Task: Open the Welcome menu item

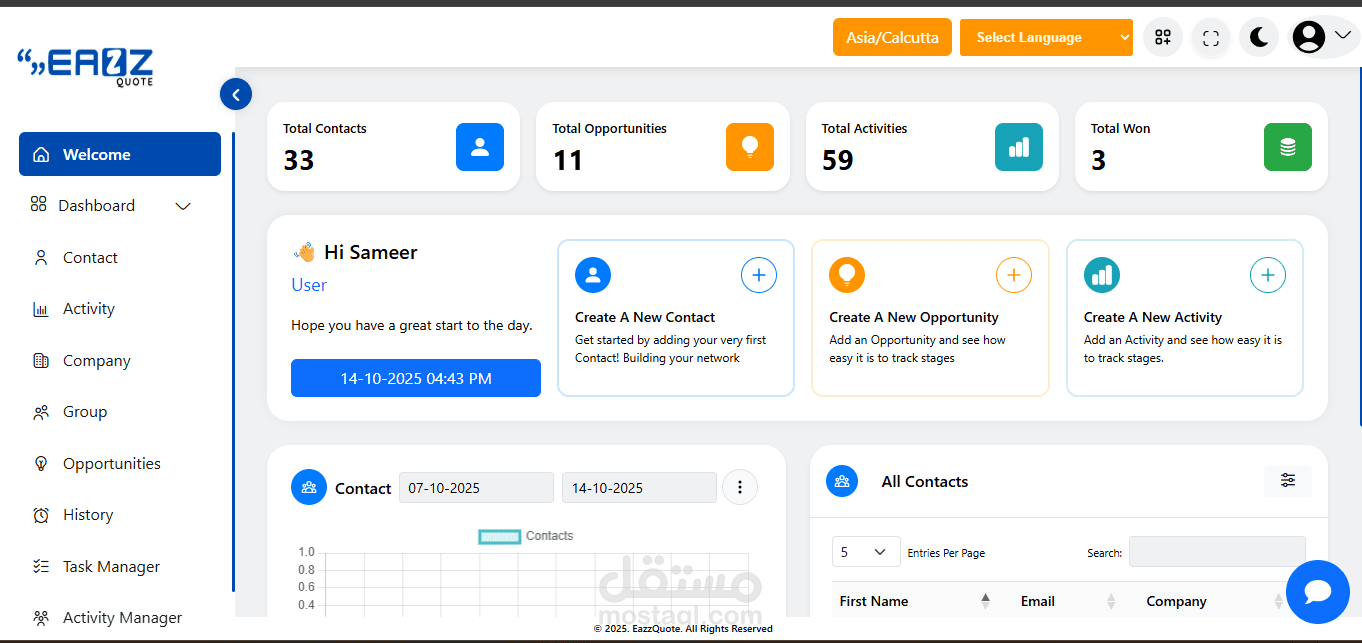Action: click(120, 154)
